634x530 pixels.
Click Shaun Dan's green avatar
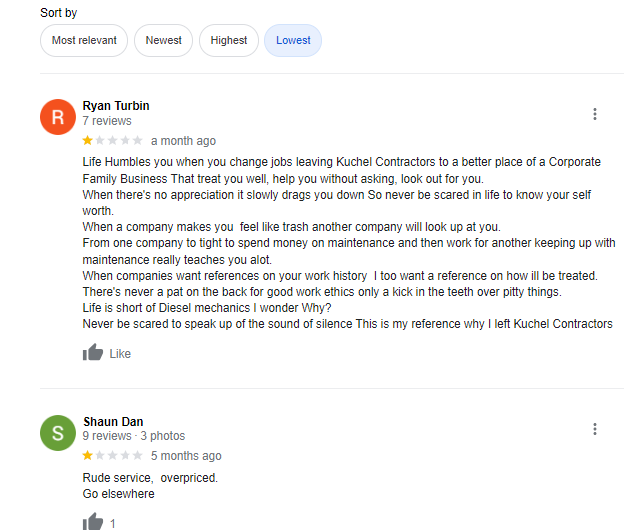pyautogui.click(x=57, y=433)
